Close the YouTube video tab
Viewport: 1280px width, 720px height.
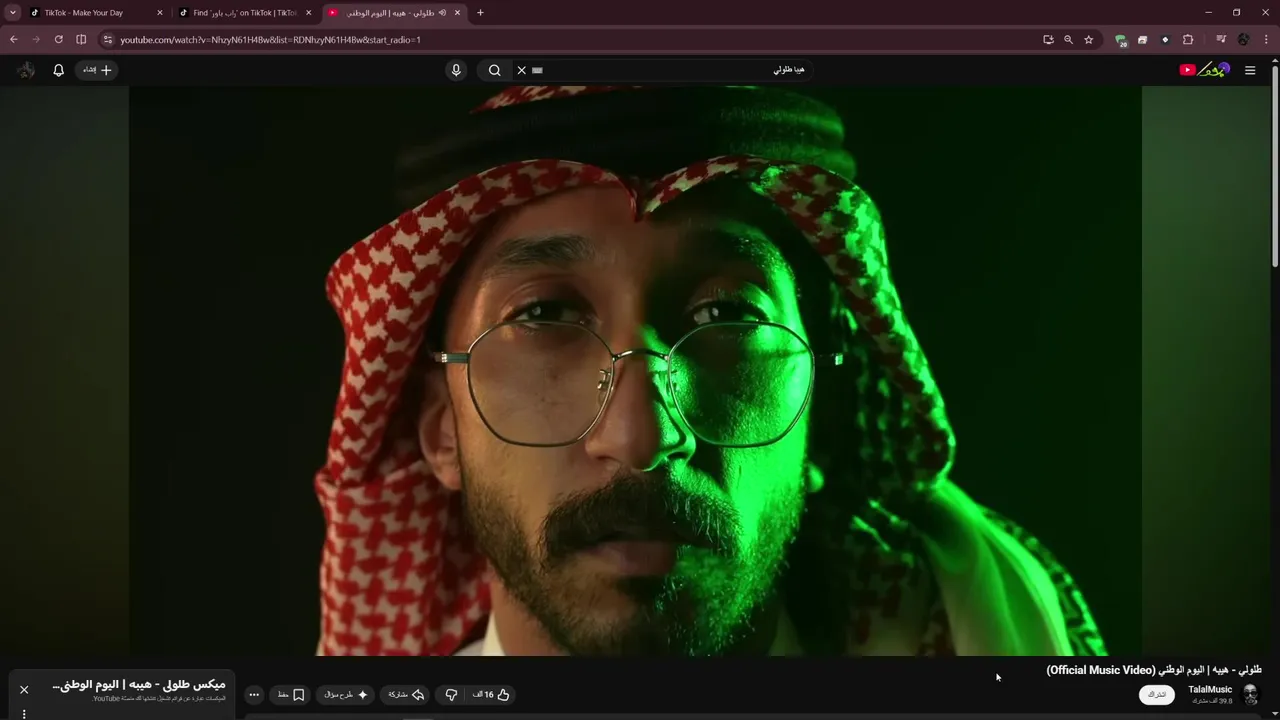click(458, 13)
